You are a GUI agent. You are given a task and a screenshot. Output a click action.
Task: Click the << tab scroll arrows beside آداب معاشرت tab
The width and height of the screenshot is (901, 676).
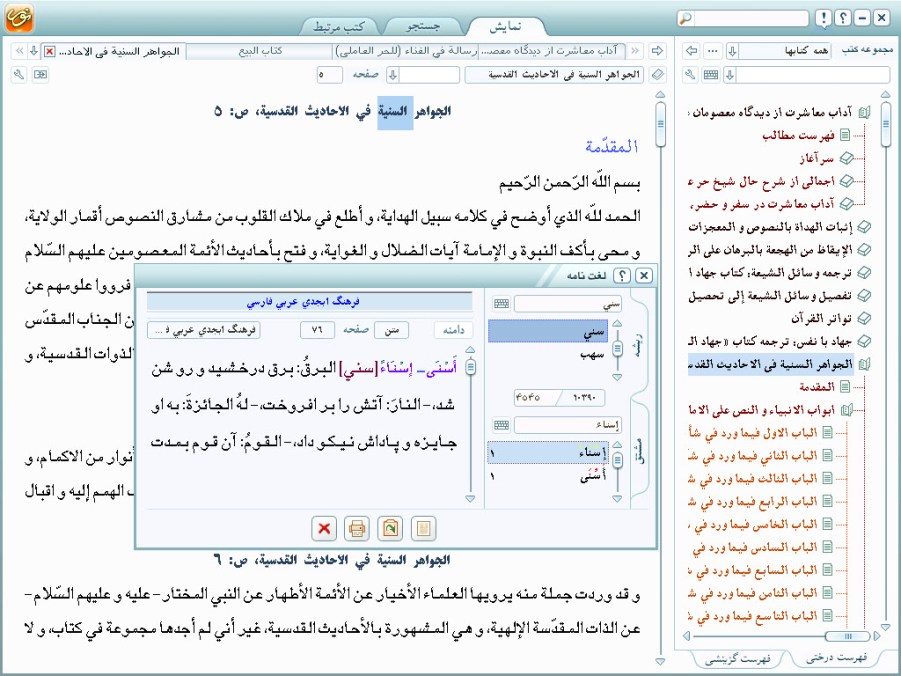click(x=635, y=51)
